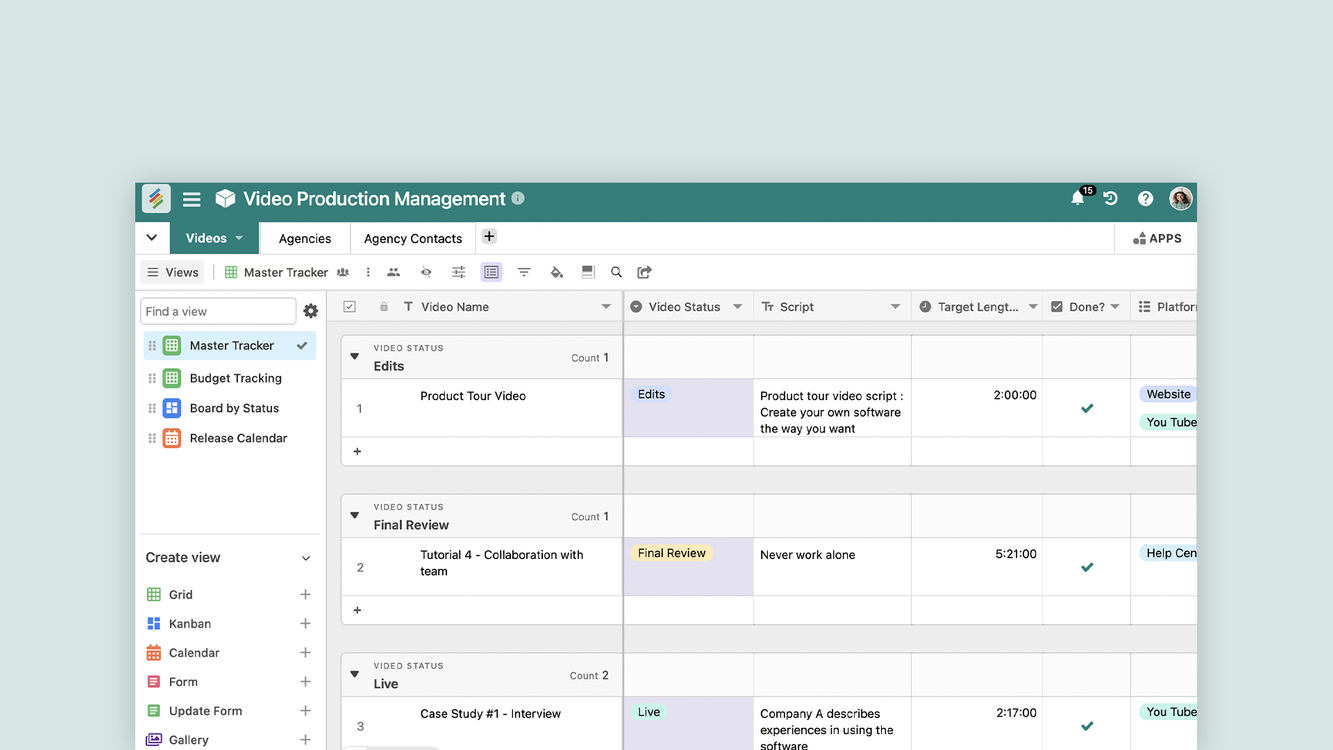Toggle Done checkmark for Product Tour Video
This screenshot has width=1333, height=750.
tap(1087, 408)
